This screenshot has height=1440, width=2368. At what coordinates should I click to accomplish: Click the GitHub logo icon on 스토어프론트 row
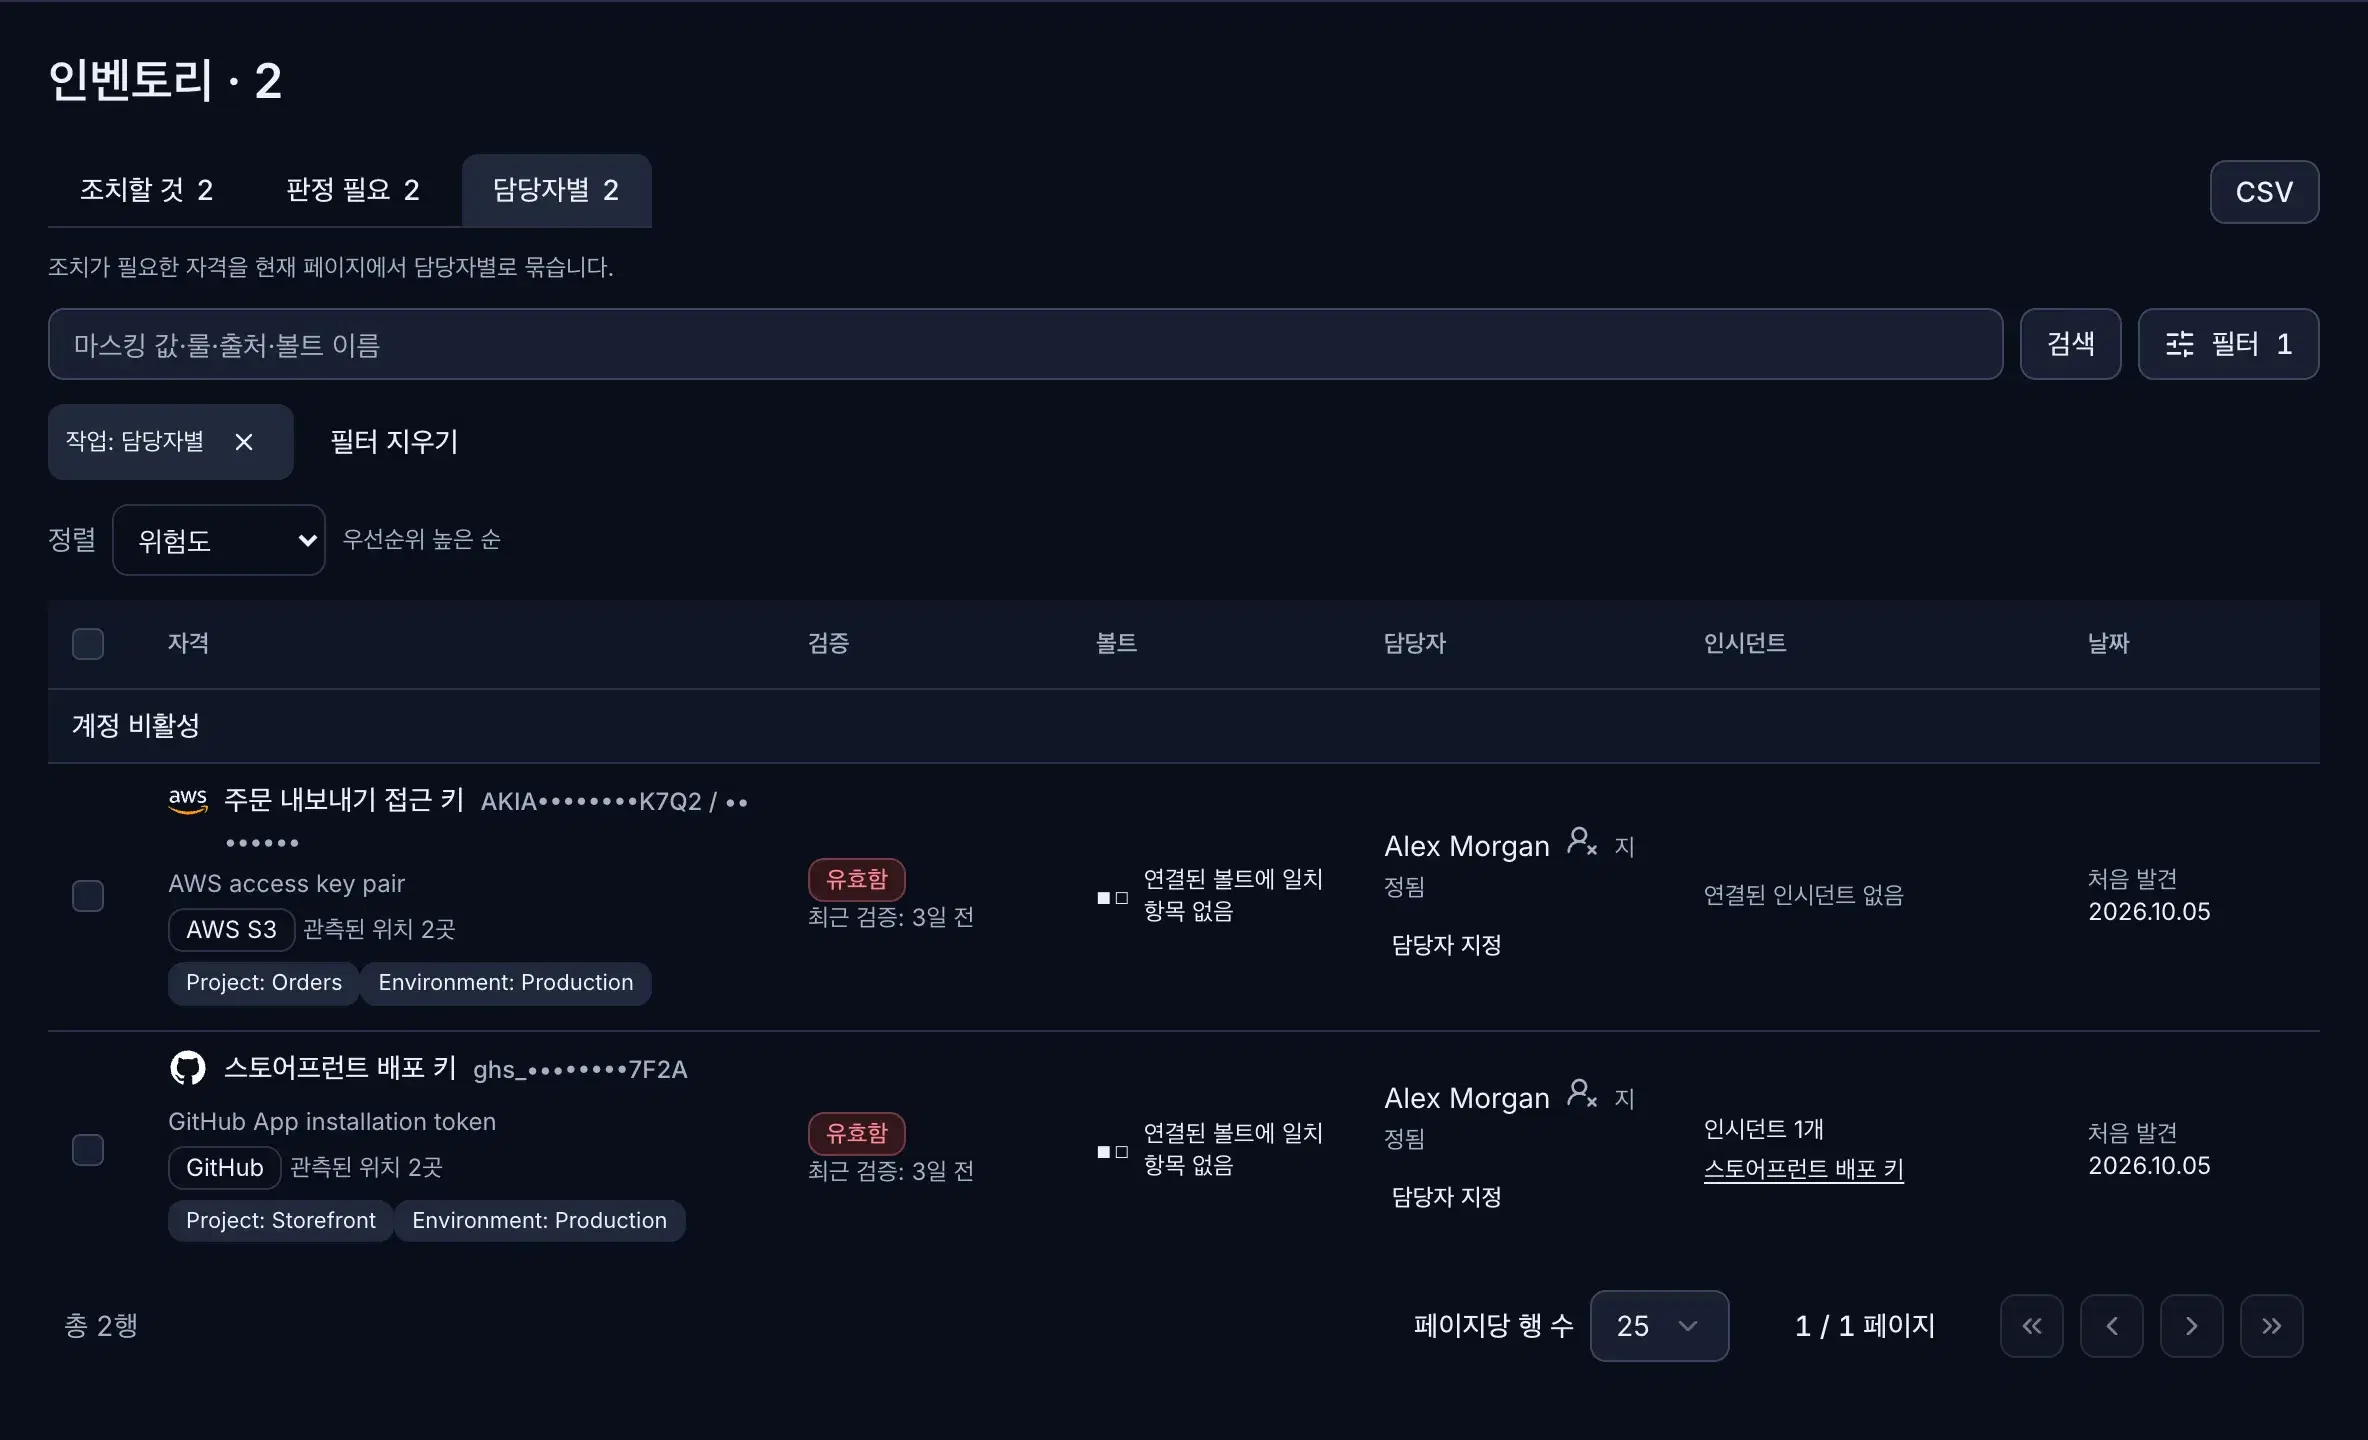[188, 1068]
